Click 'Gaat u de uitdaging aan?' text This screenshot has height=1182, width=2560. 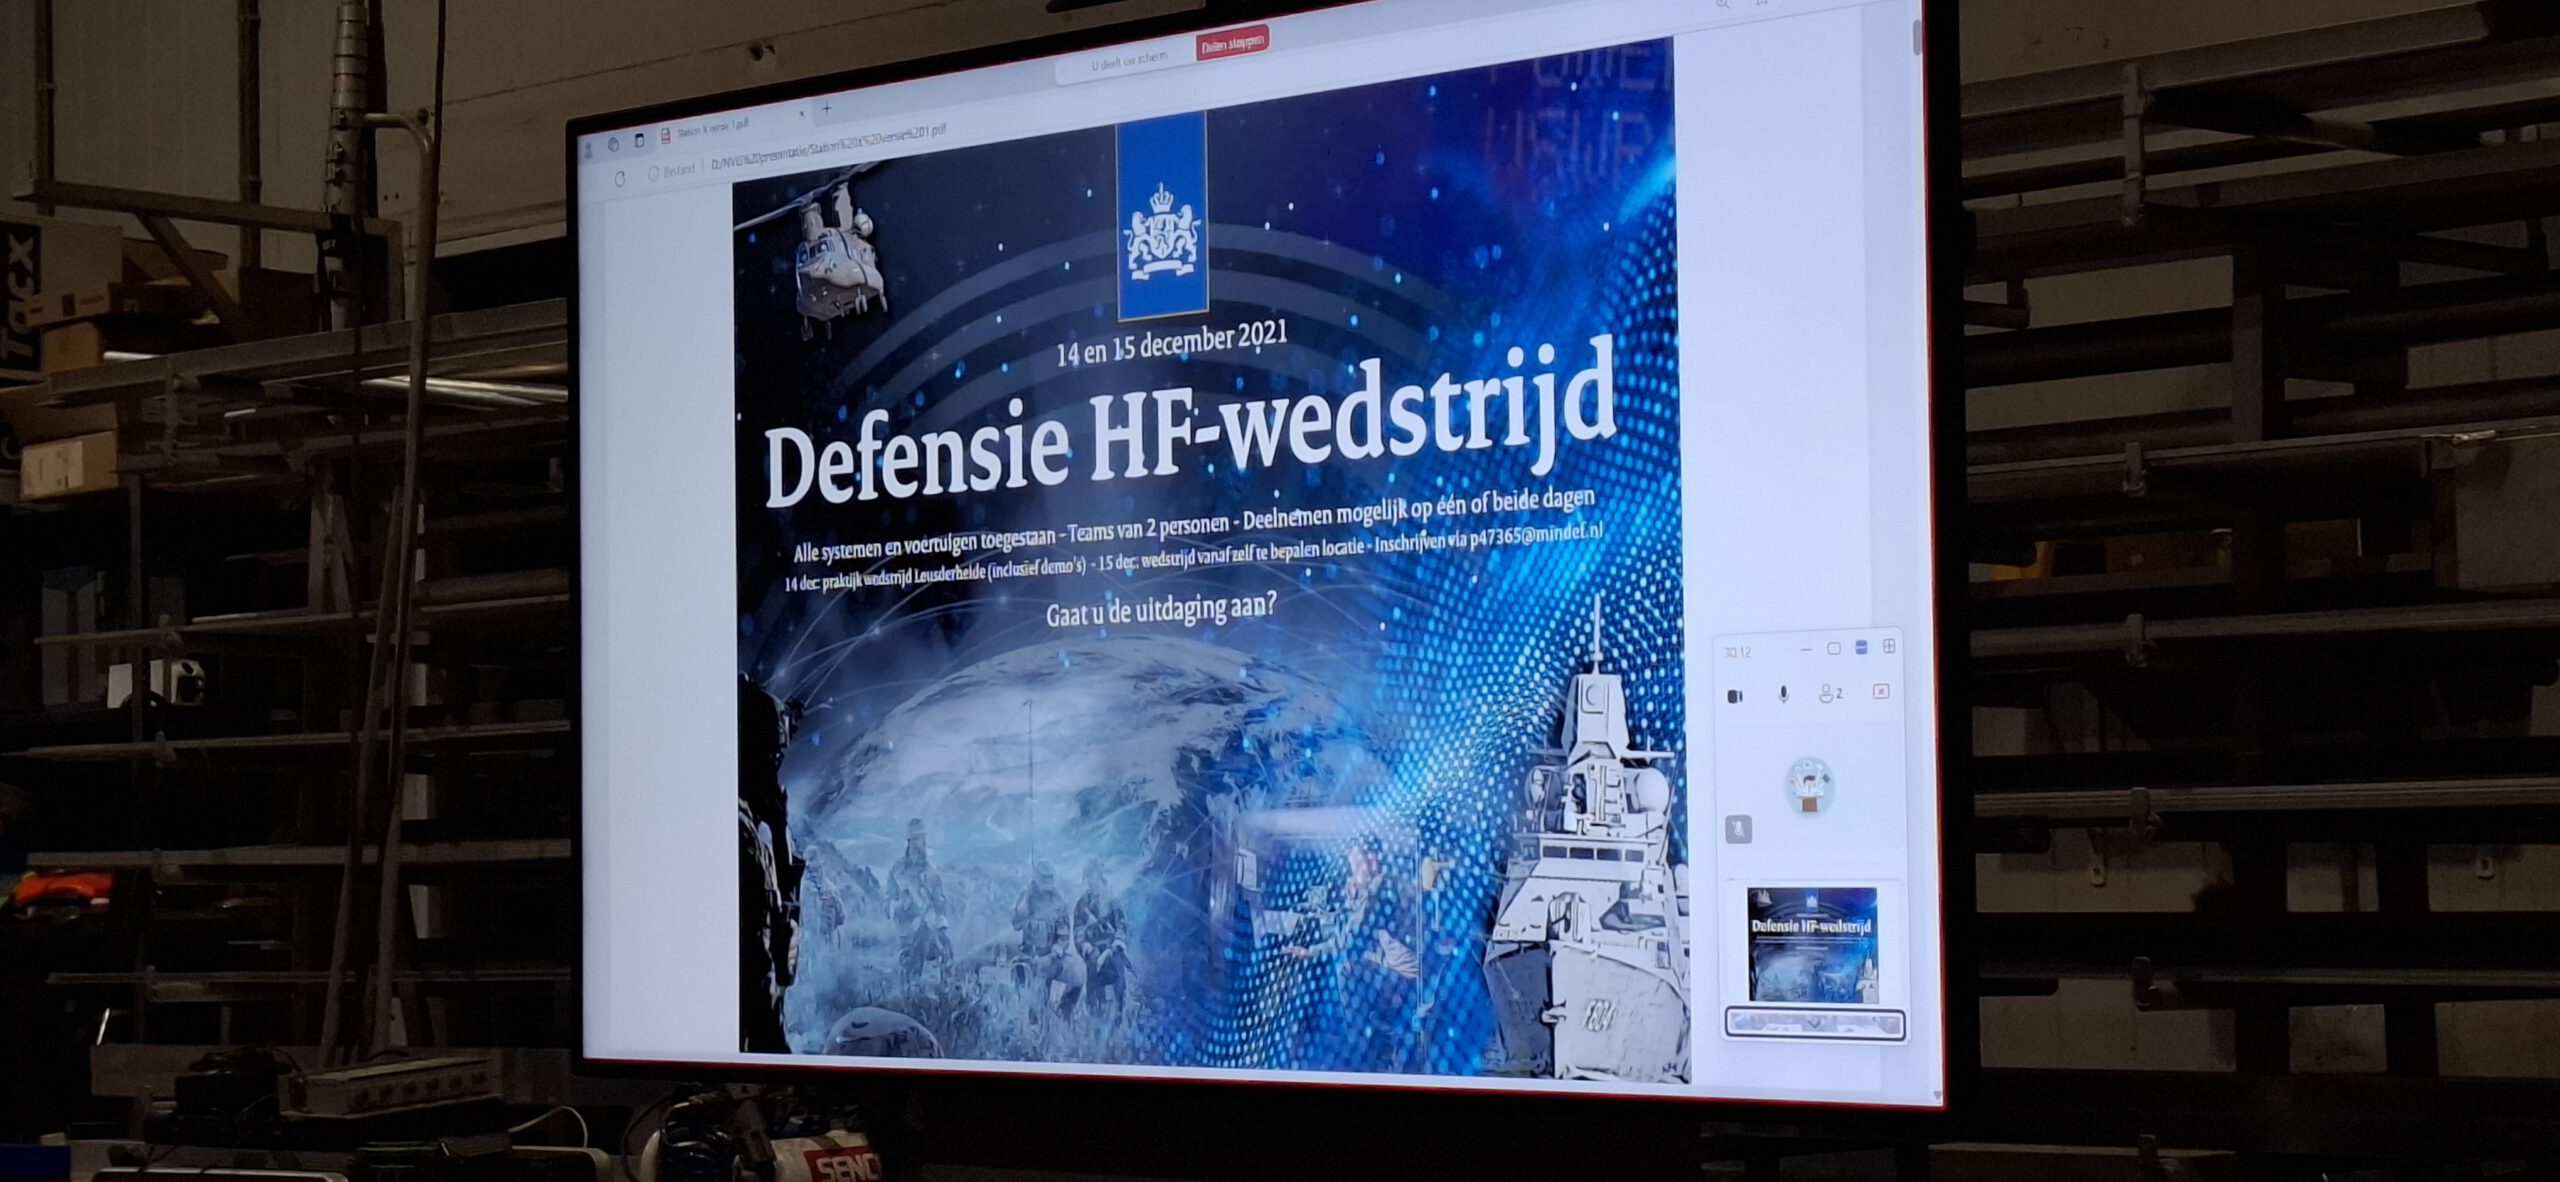[1161, 609]
